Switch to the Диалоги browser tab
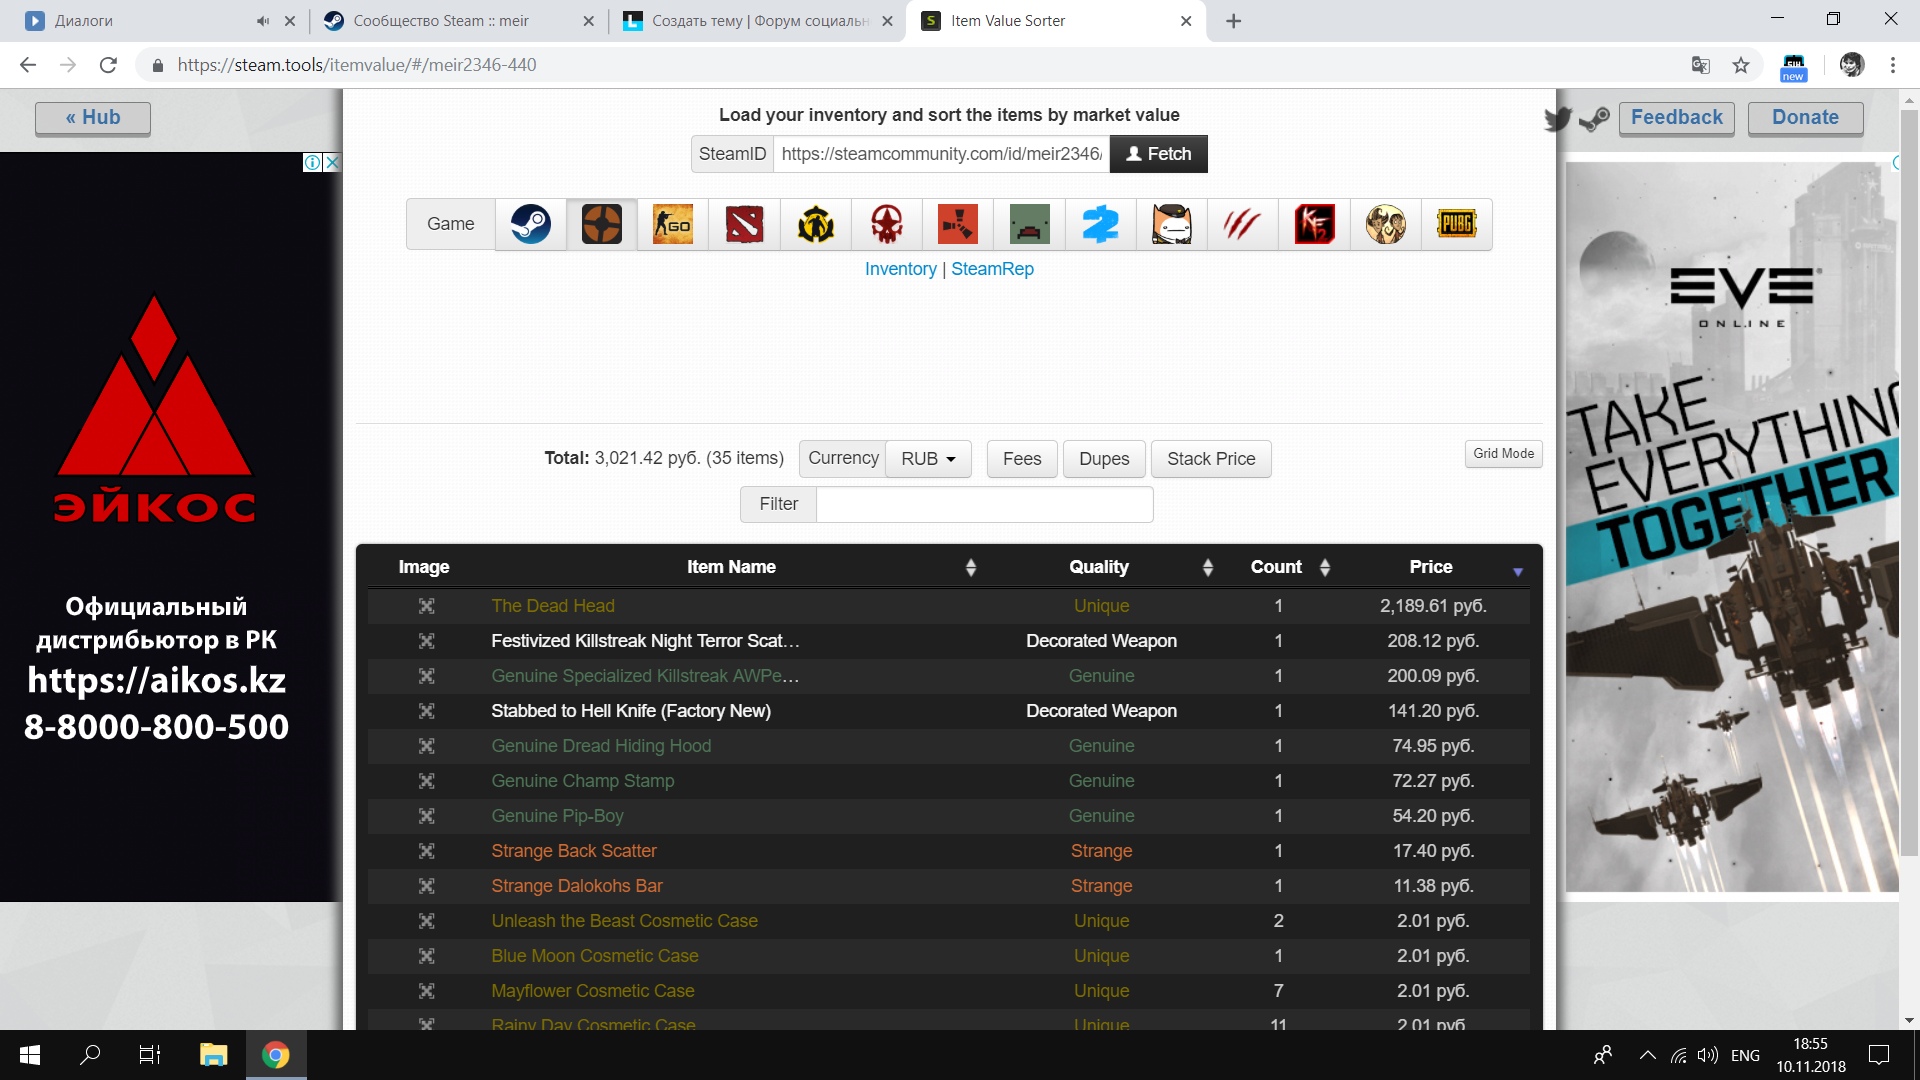Viewport: 1920px width, 1080px height. [140, 21]
